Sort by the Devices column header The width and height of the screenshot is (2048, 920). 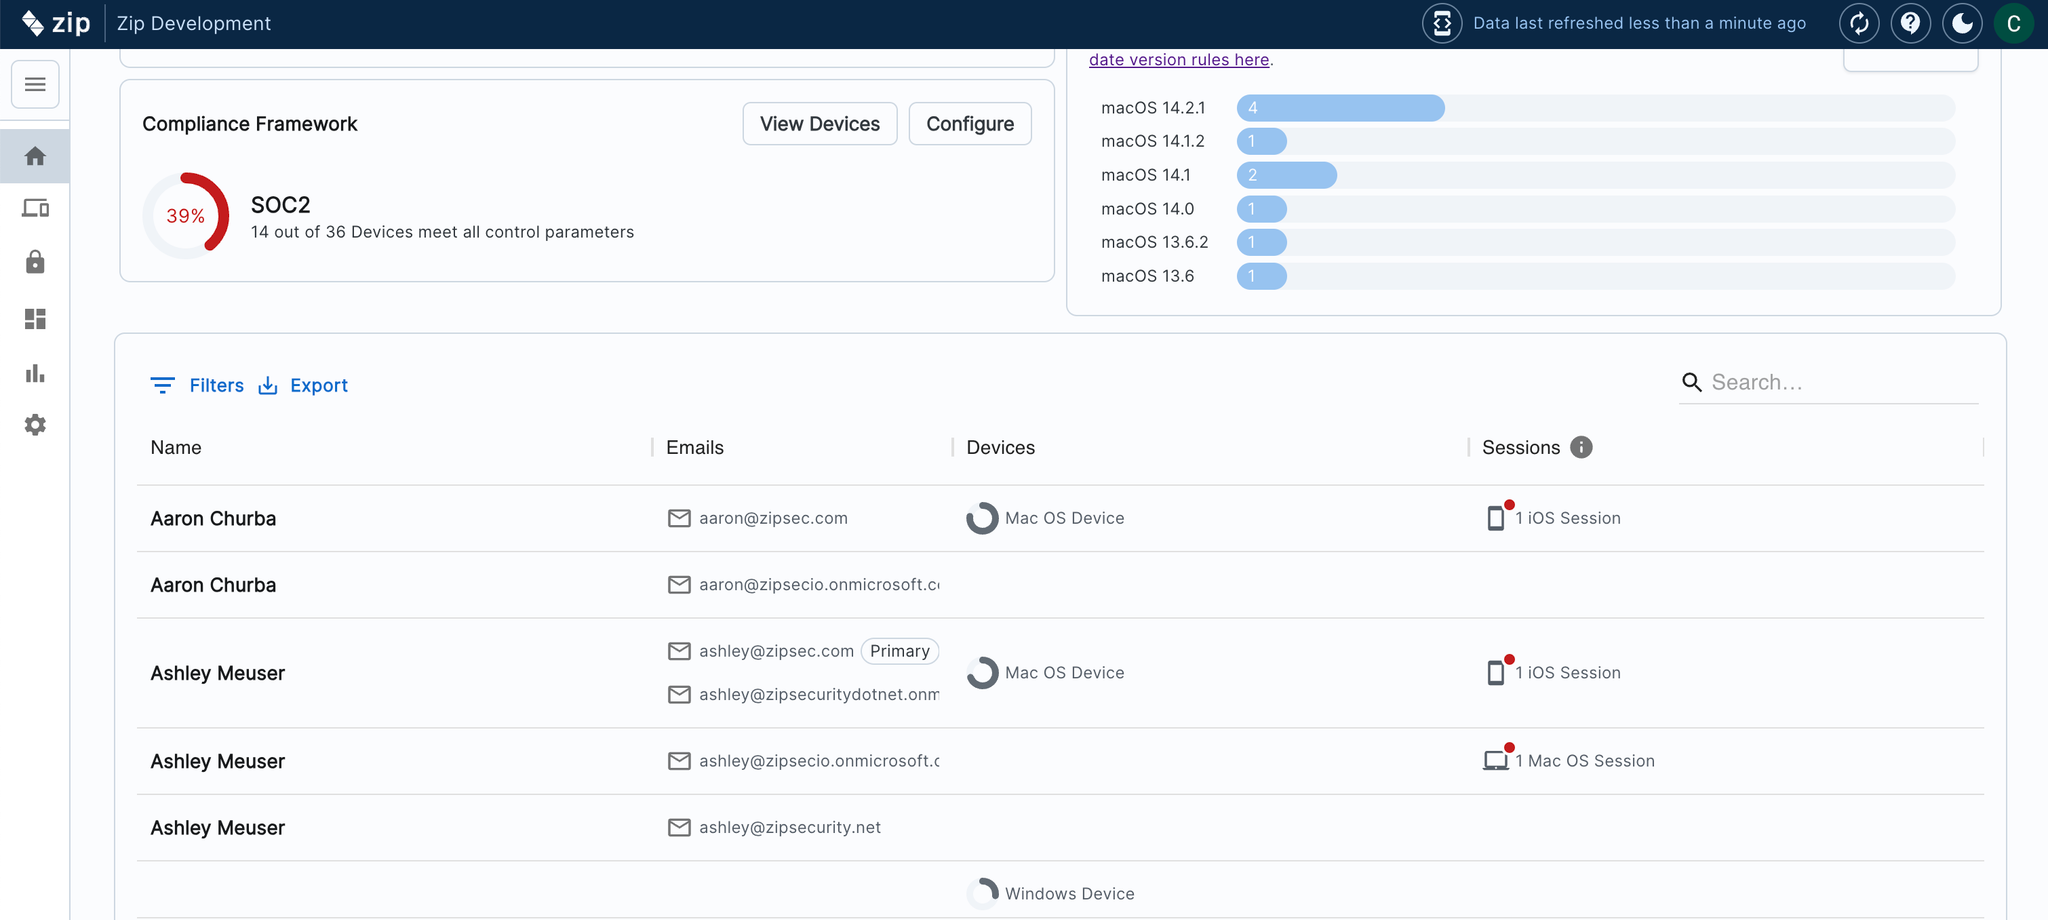coord(1000,447)
